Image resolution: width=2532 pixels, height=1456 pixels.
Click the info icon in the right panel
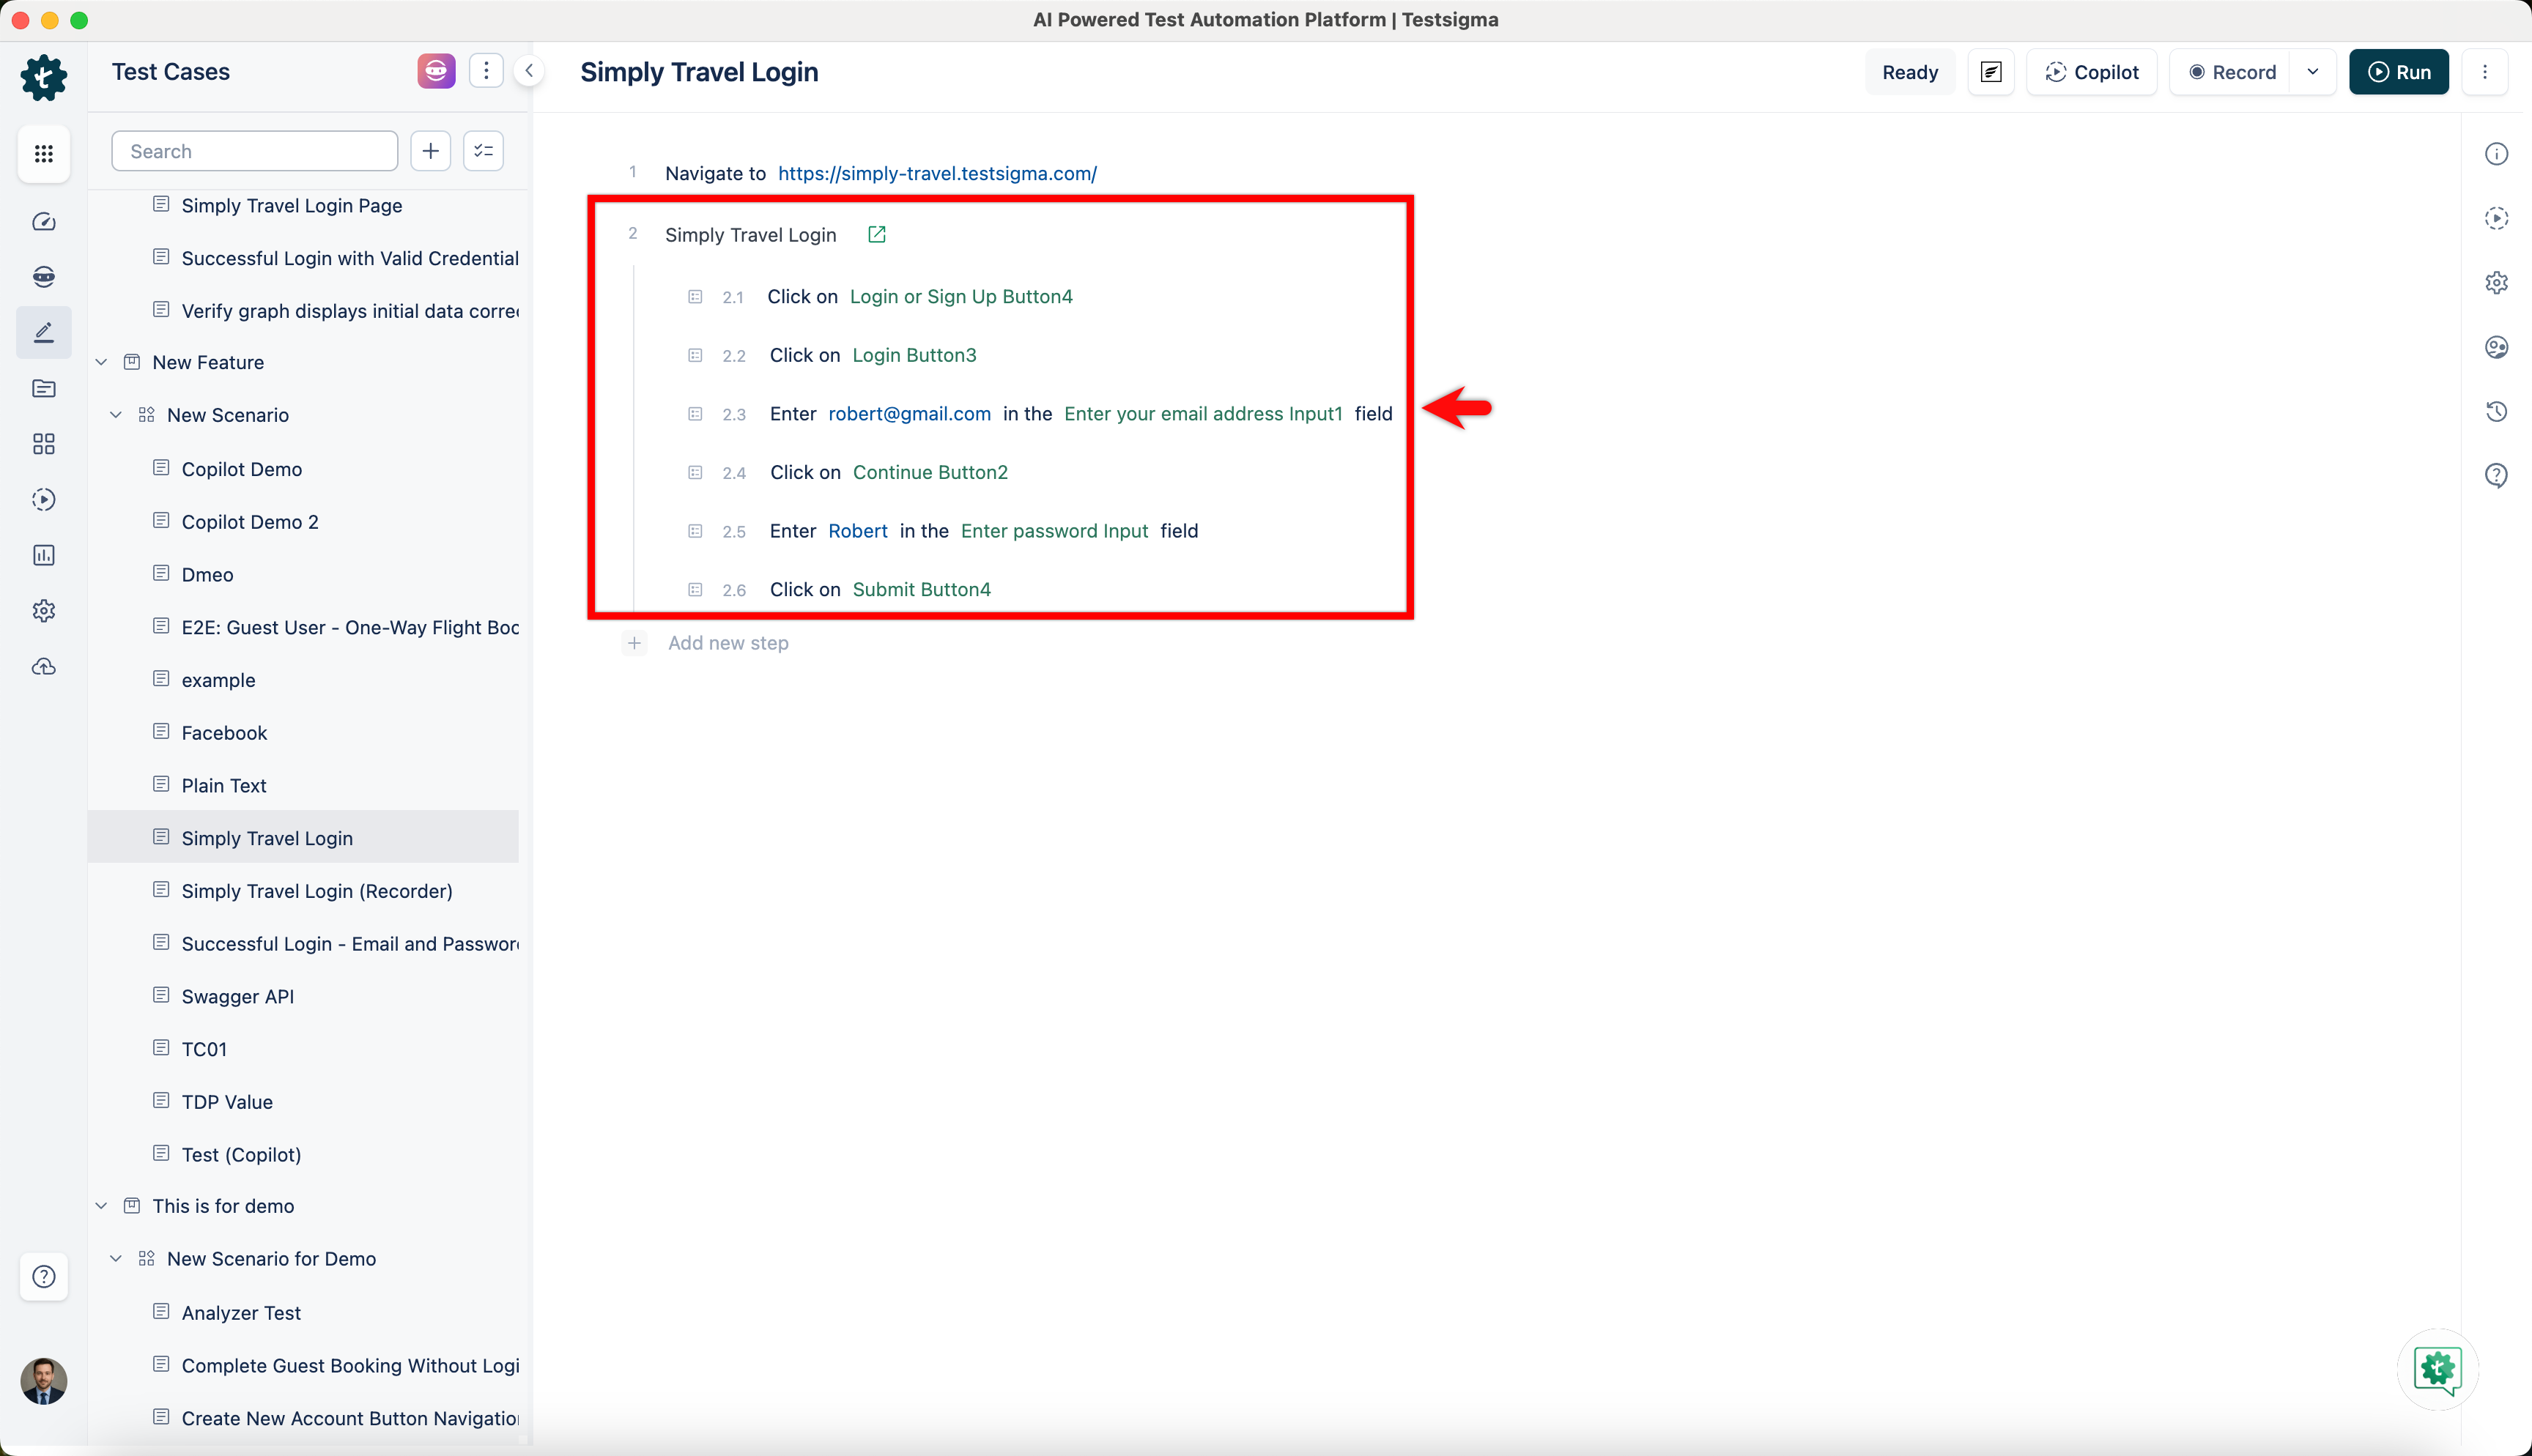coord(2496,153)
